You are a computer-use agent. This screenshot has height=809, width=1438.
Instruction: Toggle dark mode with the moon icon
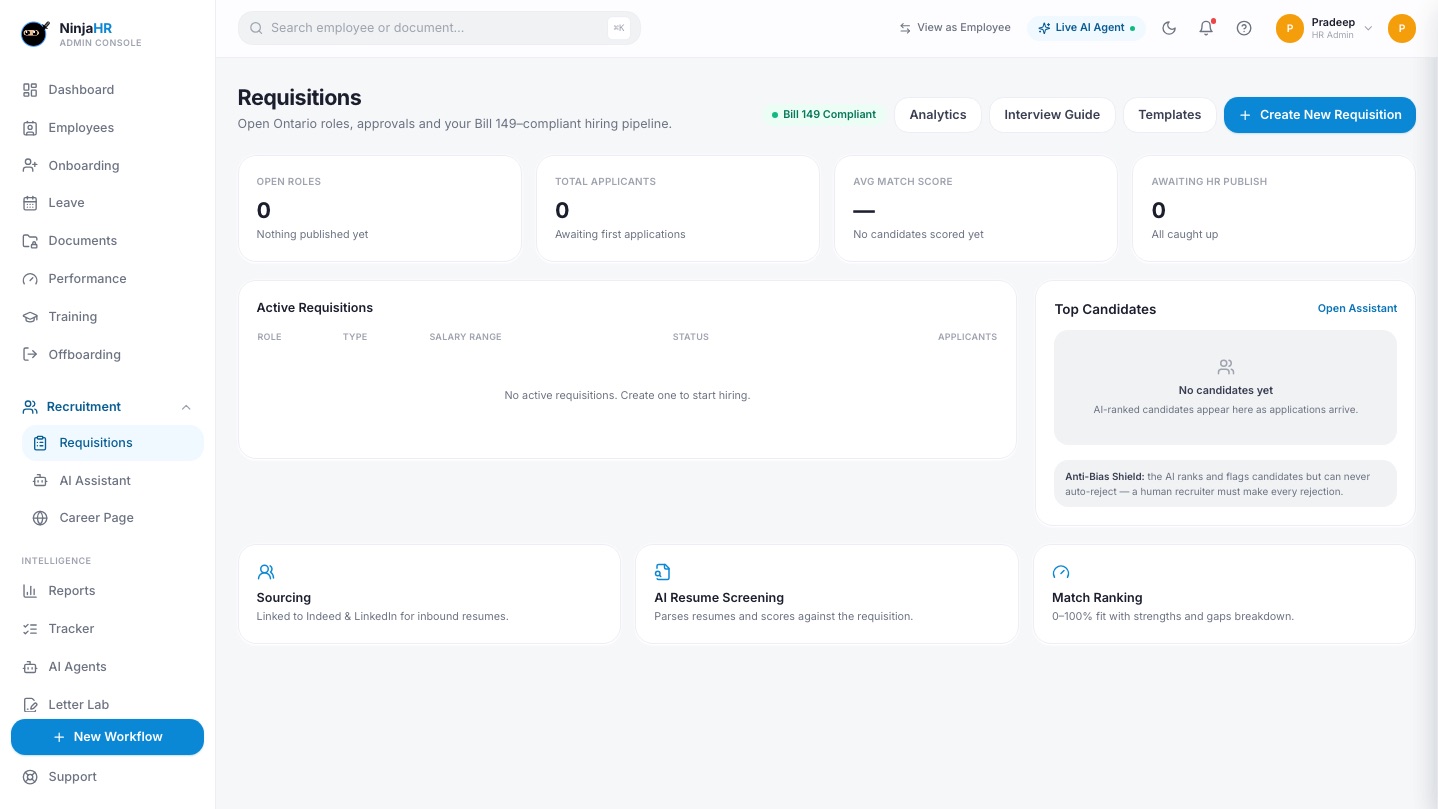pyautogui.click(x=1169, y=28)
